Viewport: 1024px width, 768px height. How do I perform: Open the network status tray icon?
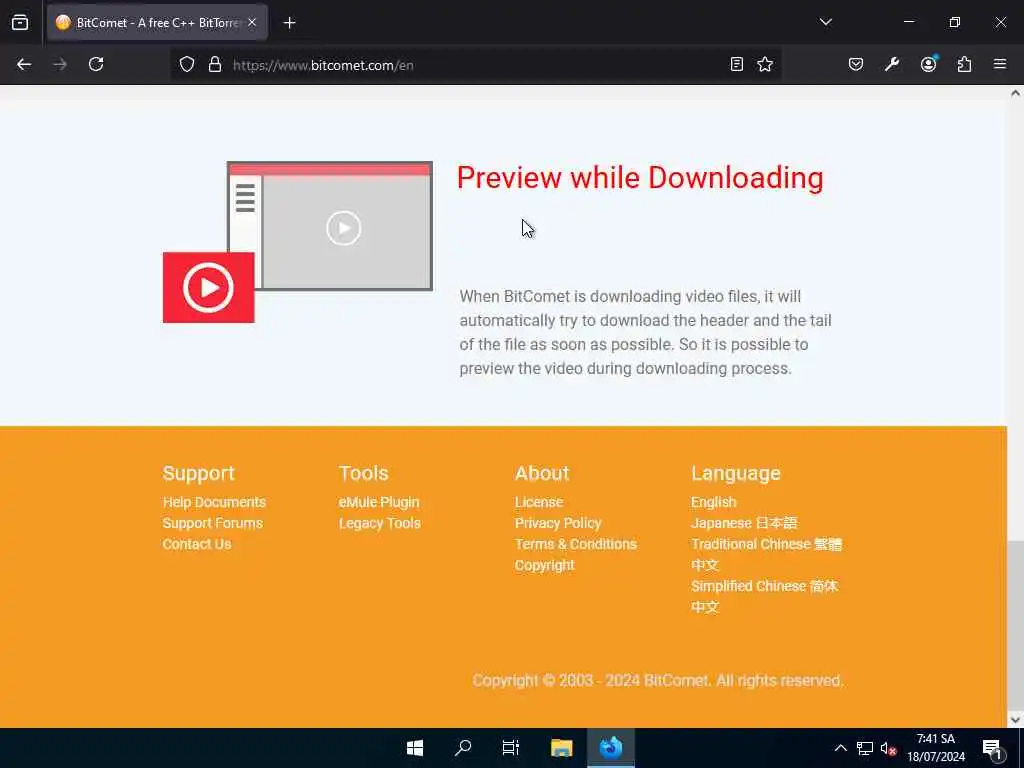pos(865,748)
